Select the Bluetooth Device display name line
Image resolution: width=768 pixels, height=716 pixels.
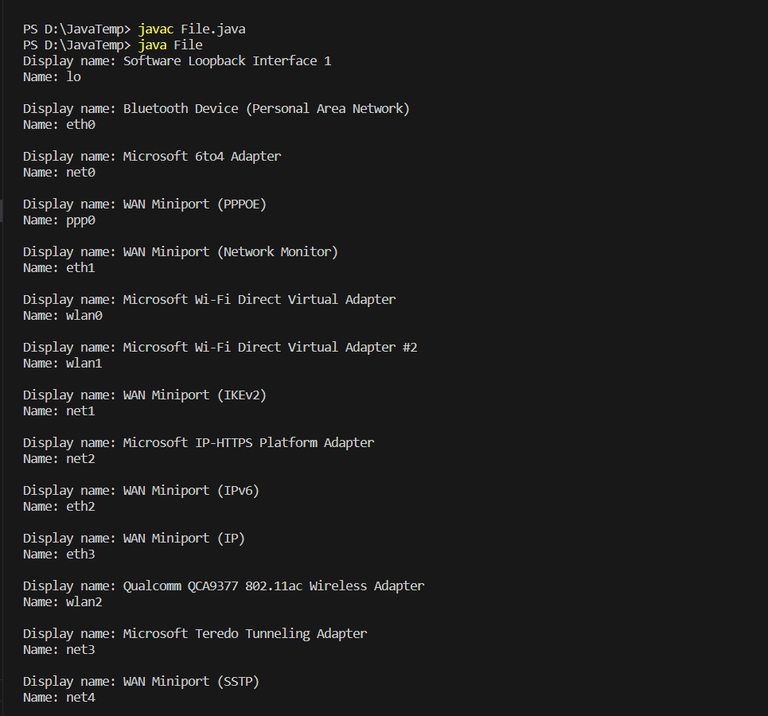[x=216, y=108]
